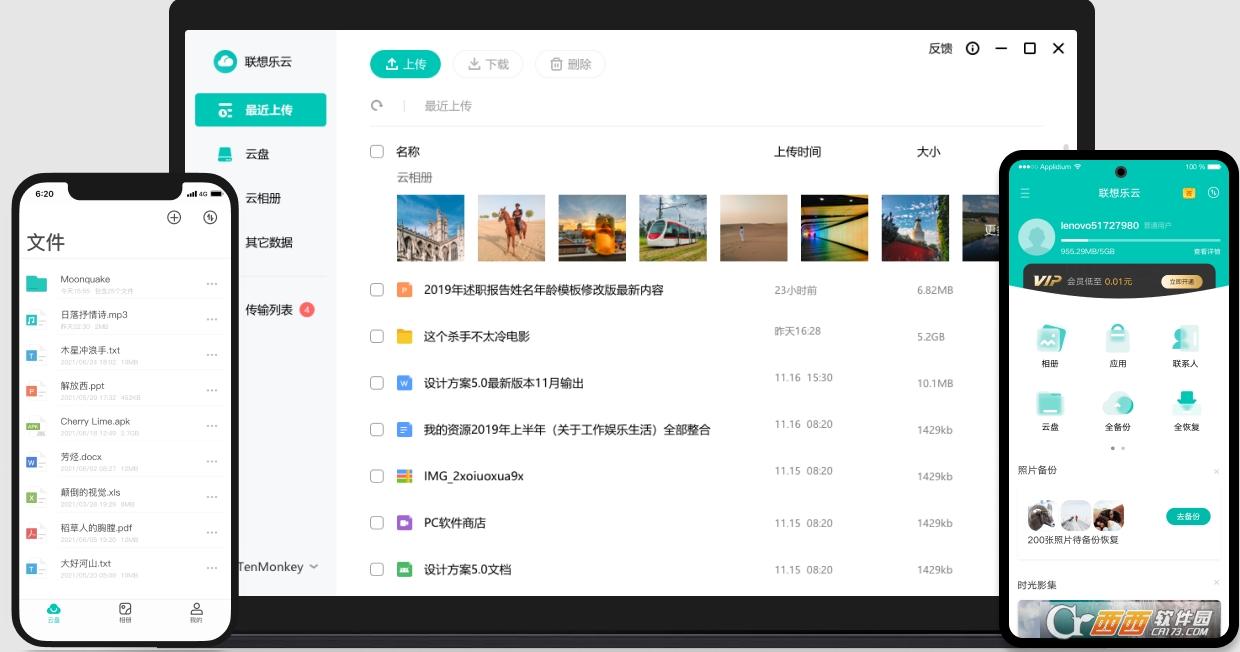Open more options for 颠倒的视觉.xls
Screen dimensions: 1240x652
point(212,497)
